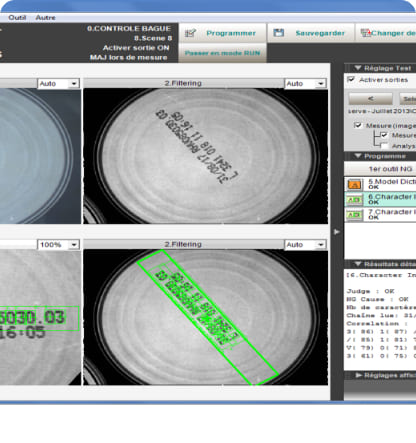Click the zoomed view showing 6030.03 characters
Image resolution: width=416 pixels, height=443 pixels.
40,317
